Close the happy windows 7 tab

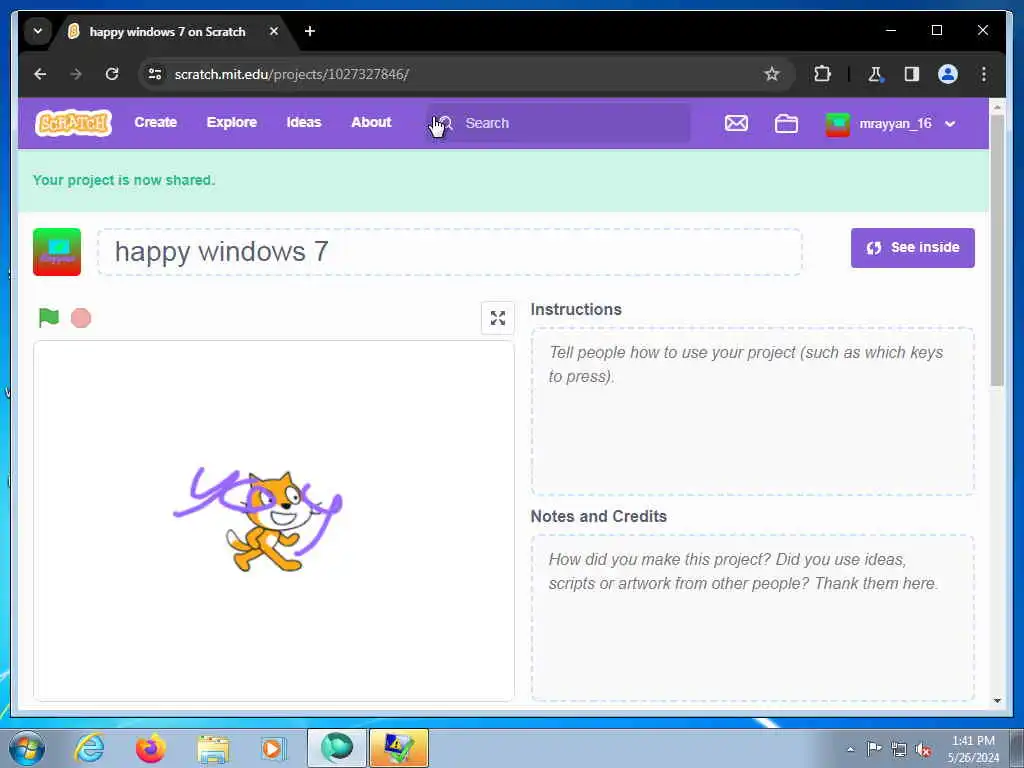(274, 31)
